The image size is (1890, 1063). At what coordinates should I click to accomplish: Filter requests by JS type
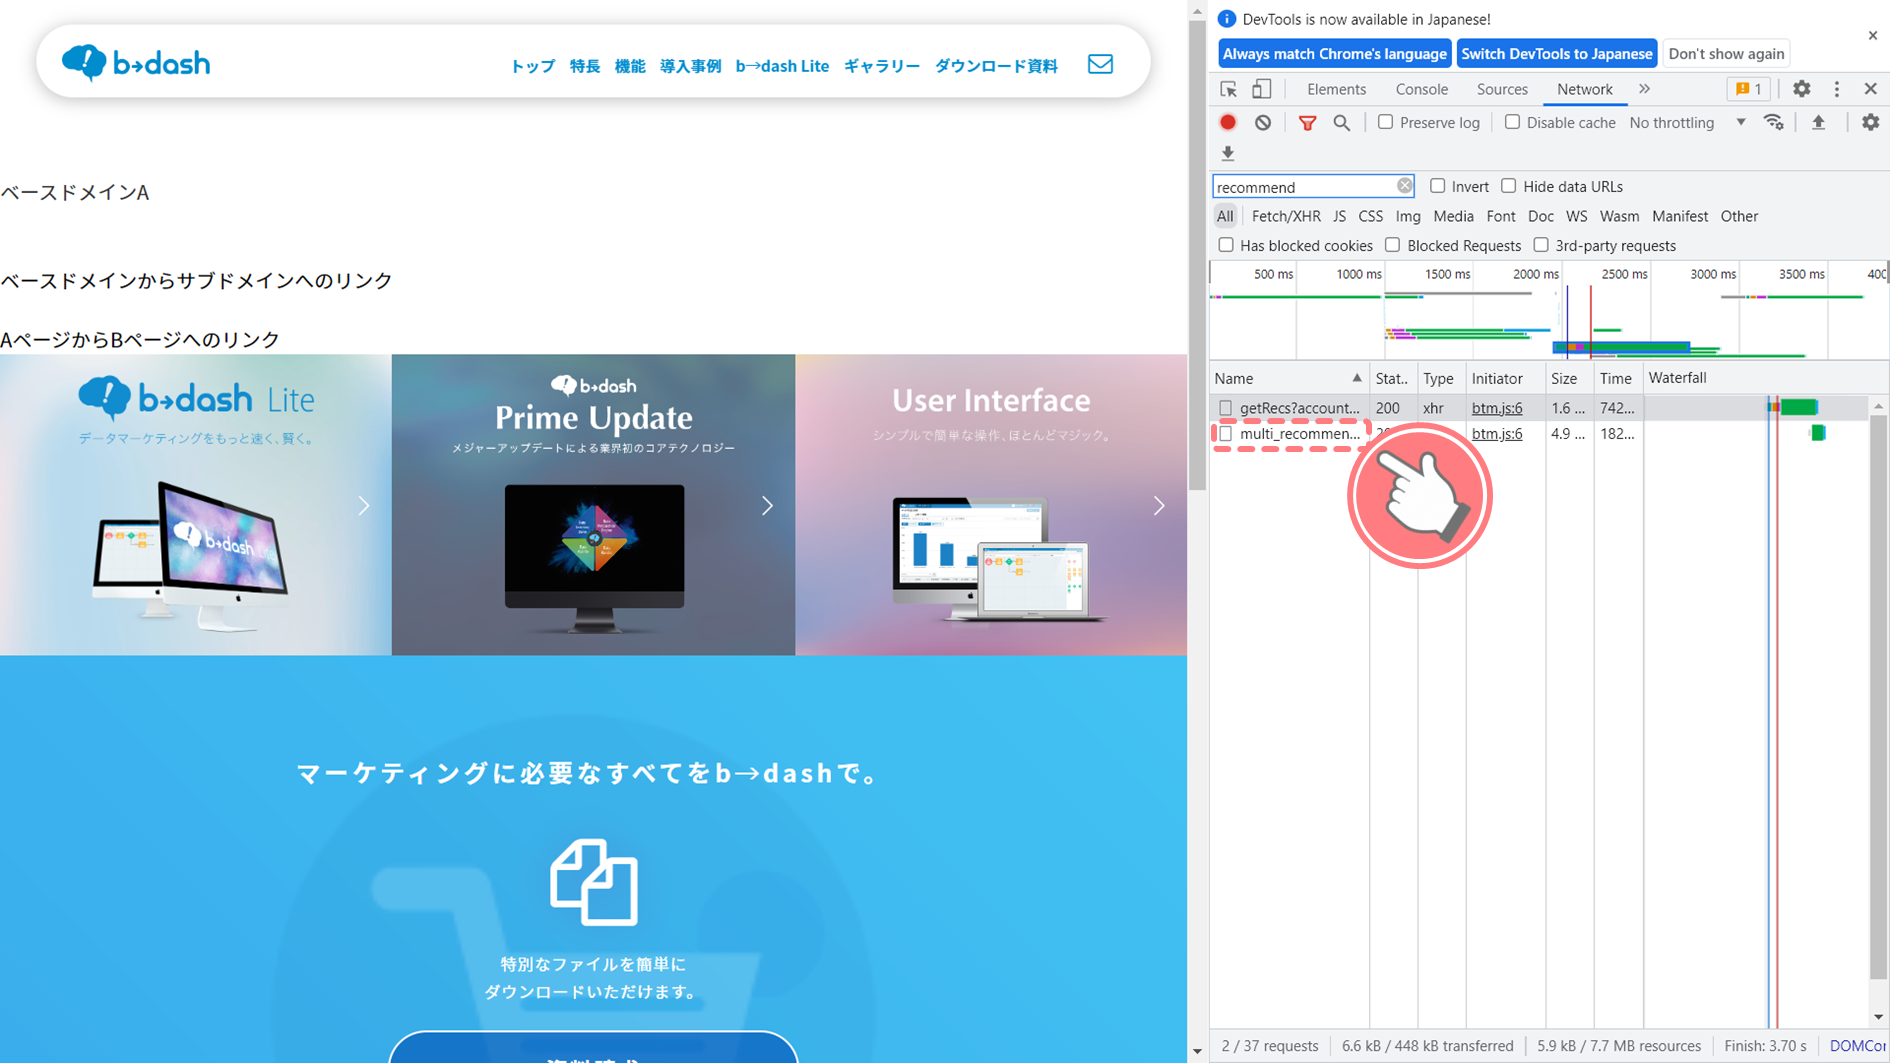[x=1339, y=216]
